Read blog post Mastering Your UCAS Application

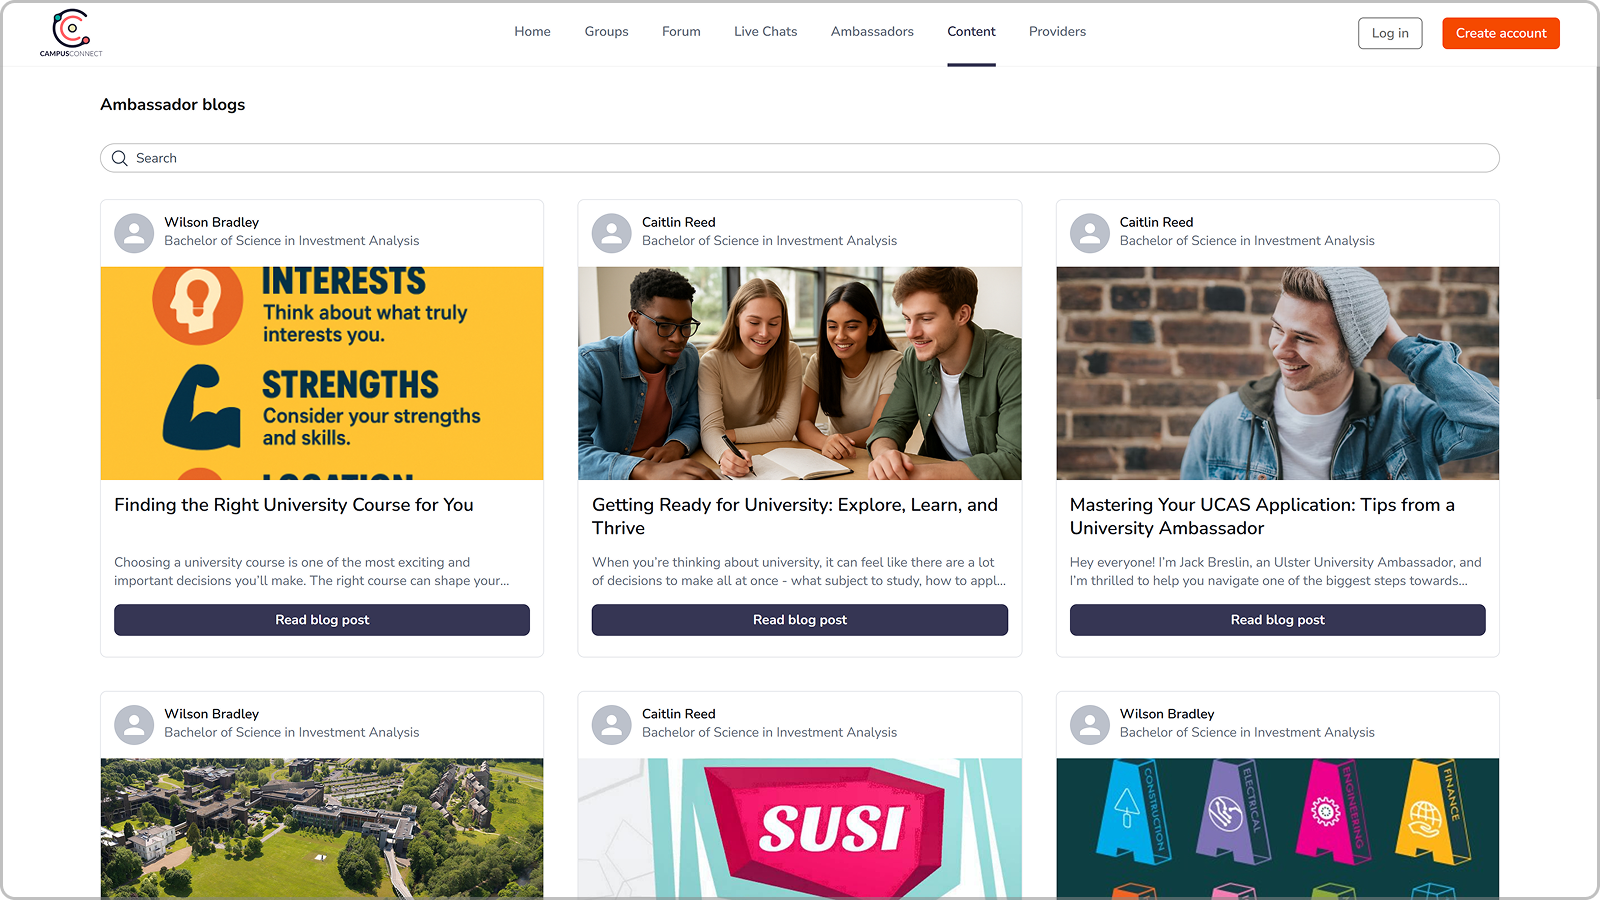1278,620
